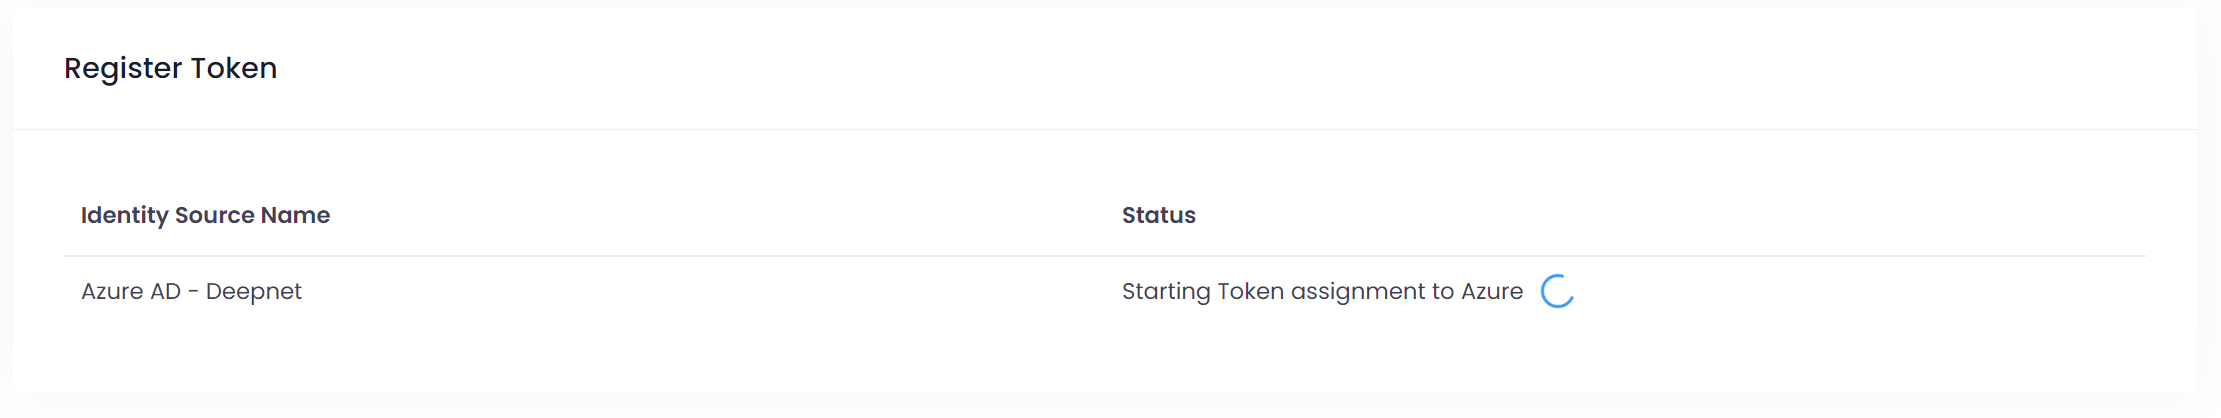Click the word Register in panel title
This screenshot has width=2221, height=418.
(x=123, y=68)
